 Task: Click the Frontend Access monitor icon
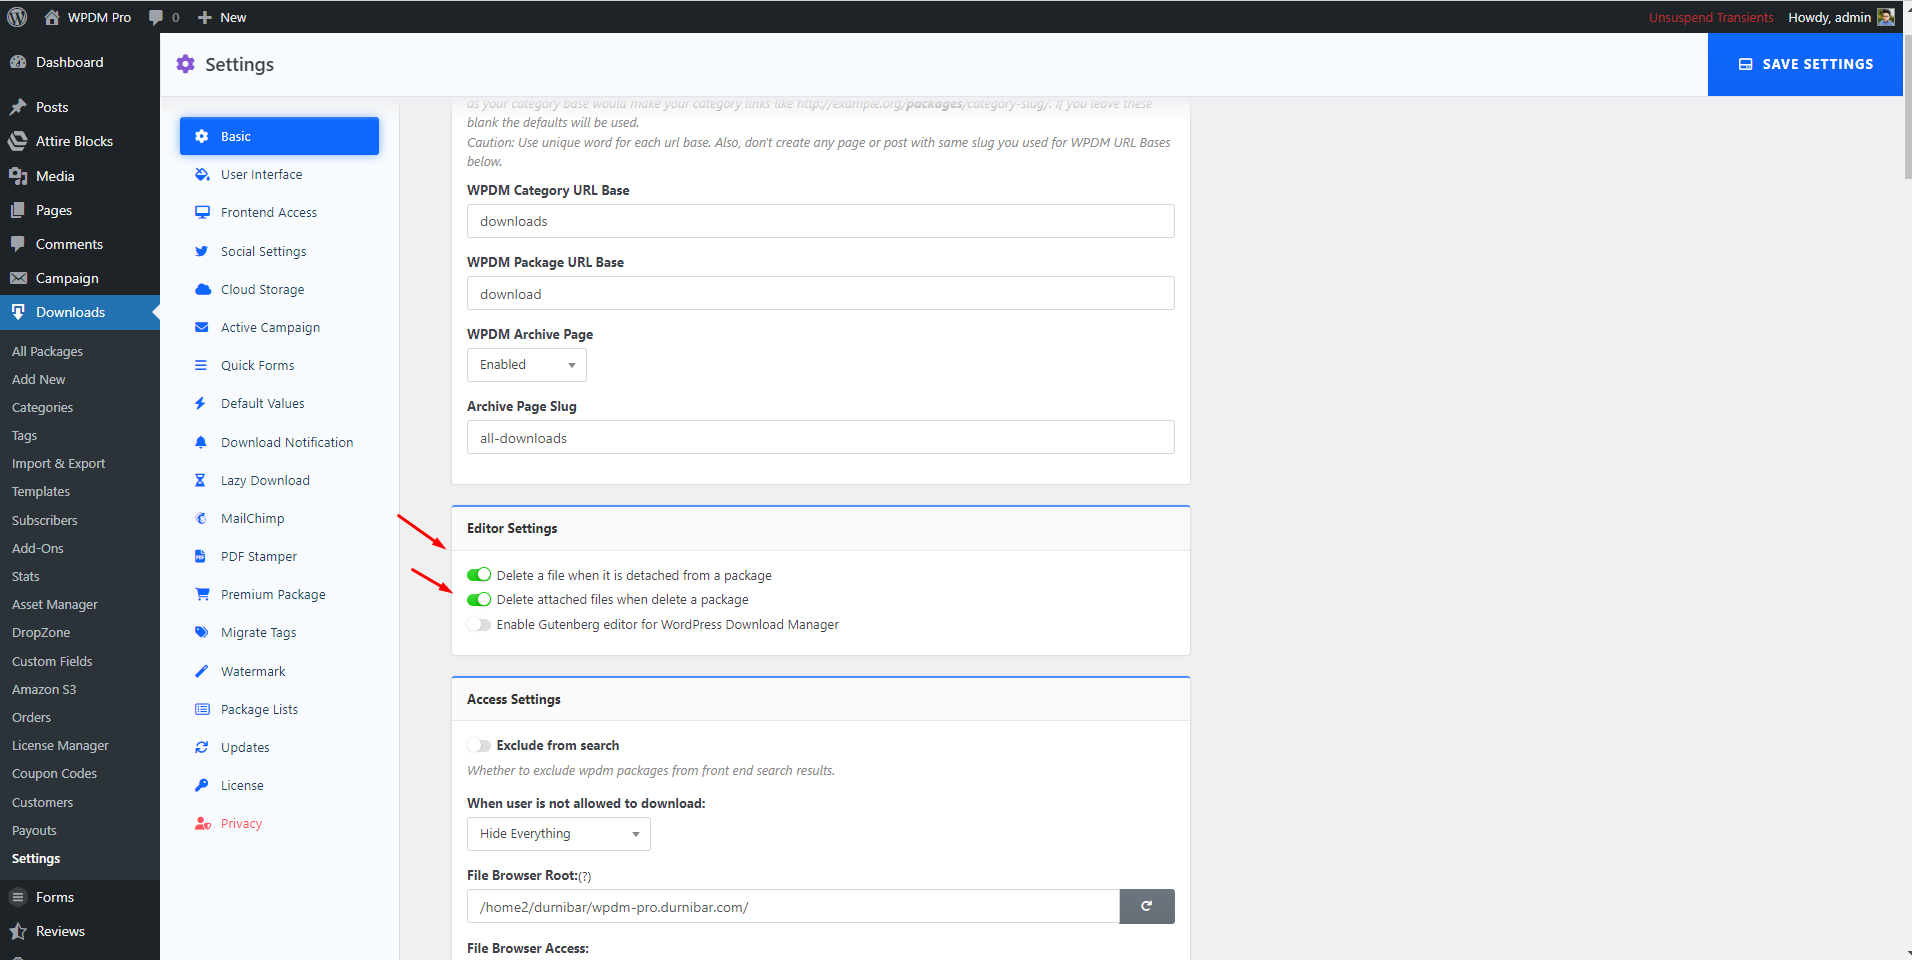point(202,212)
